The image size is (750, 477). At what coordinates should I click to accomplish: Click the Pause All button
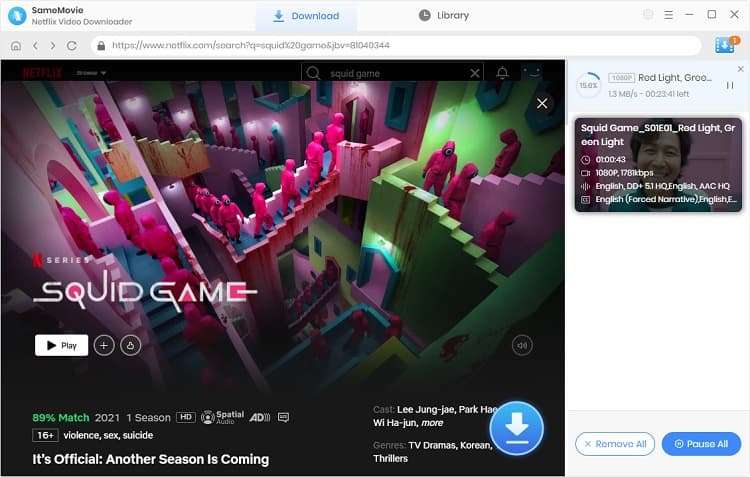point(701,444)
